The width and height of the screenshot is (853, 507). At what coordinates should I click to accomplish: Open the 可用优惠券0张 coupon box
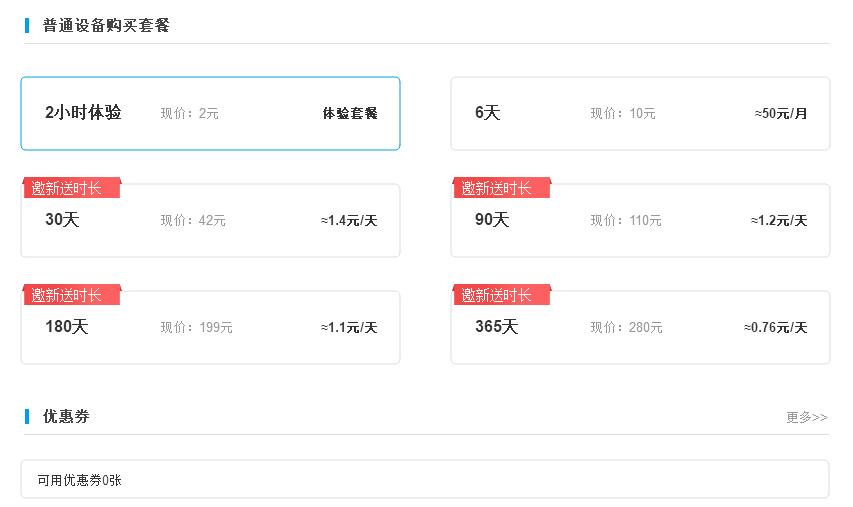coord(425,479)
